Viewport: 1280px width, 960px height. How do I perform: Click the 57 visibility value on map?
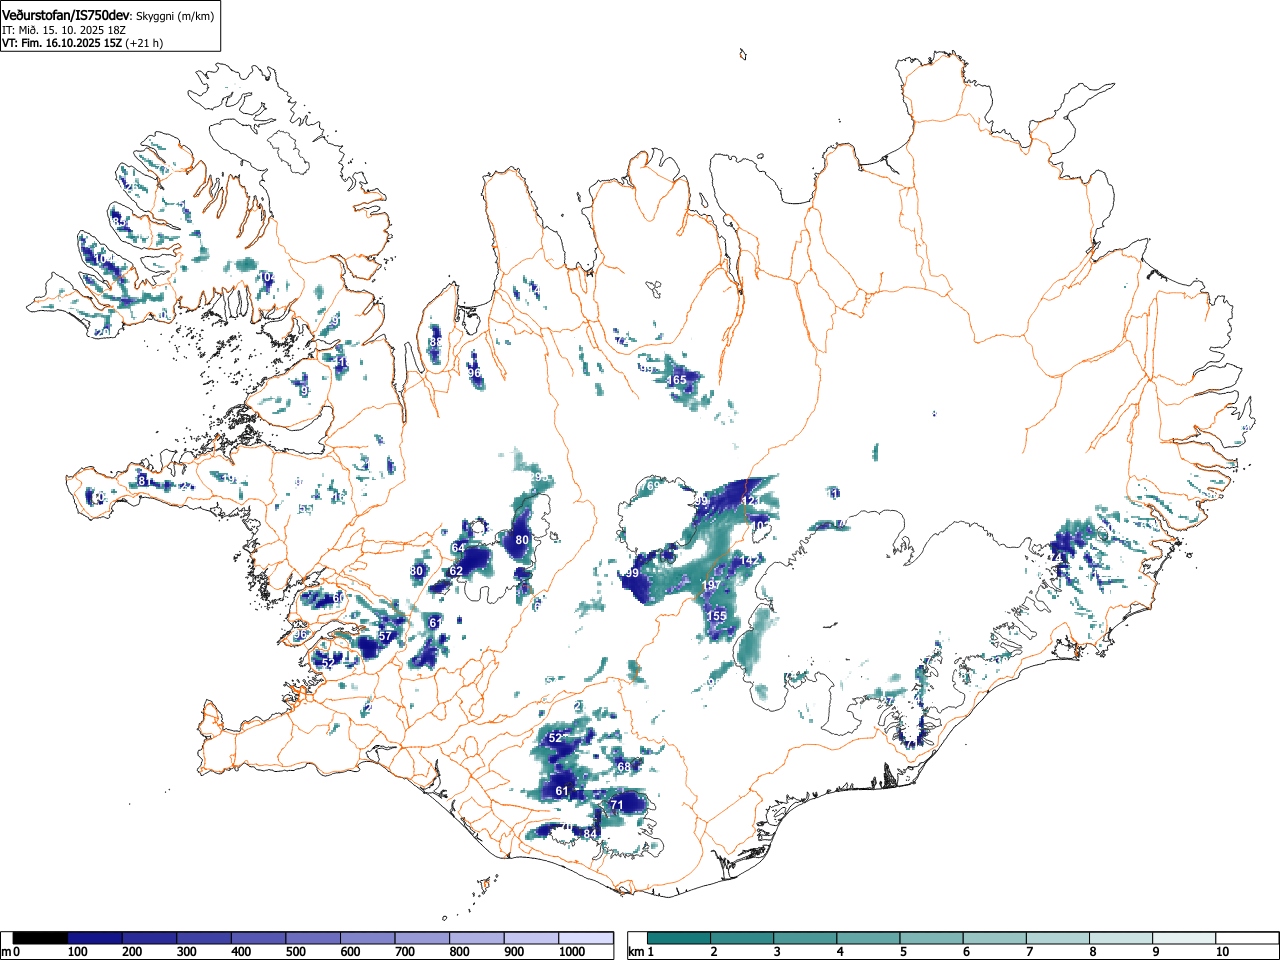[385, 636]
